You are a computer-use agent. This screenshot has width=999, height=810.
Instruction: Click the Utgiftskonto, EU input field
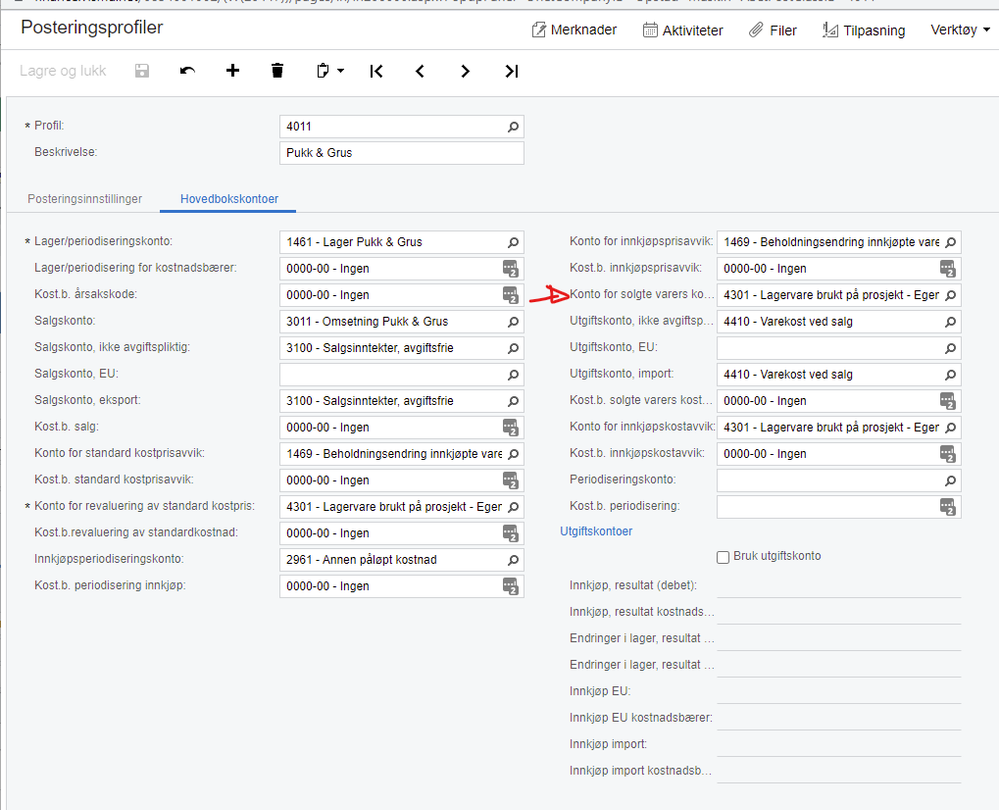tap(838, 348)
